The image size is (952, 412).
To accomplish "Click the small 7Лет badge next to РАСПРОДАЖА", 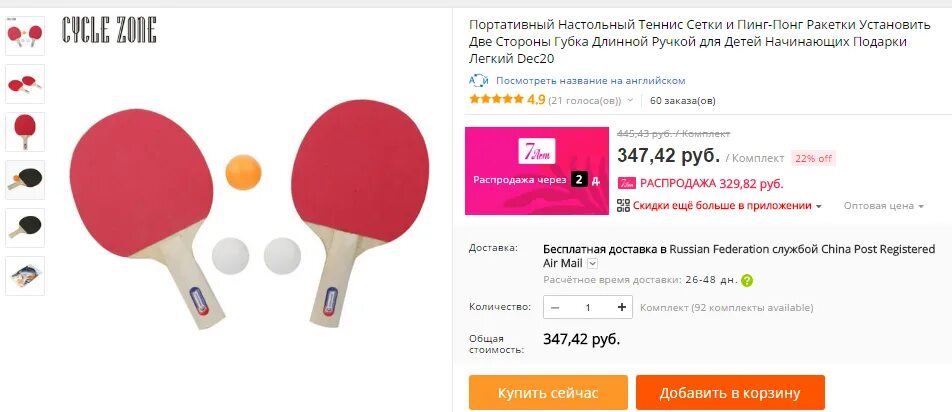I will [627, 183].
